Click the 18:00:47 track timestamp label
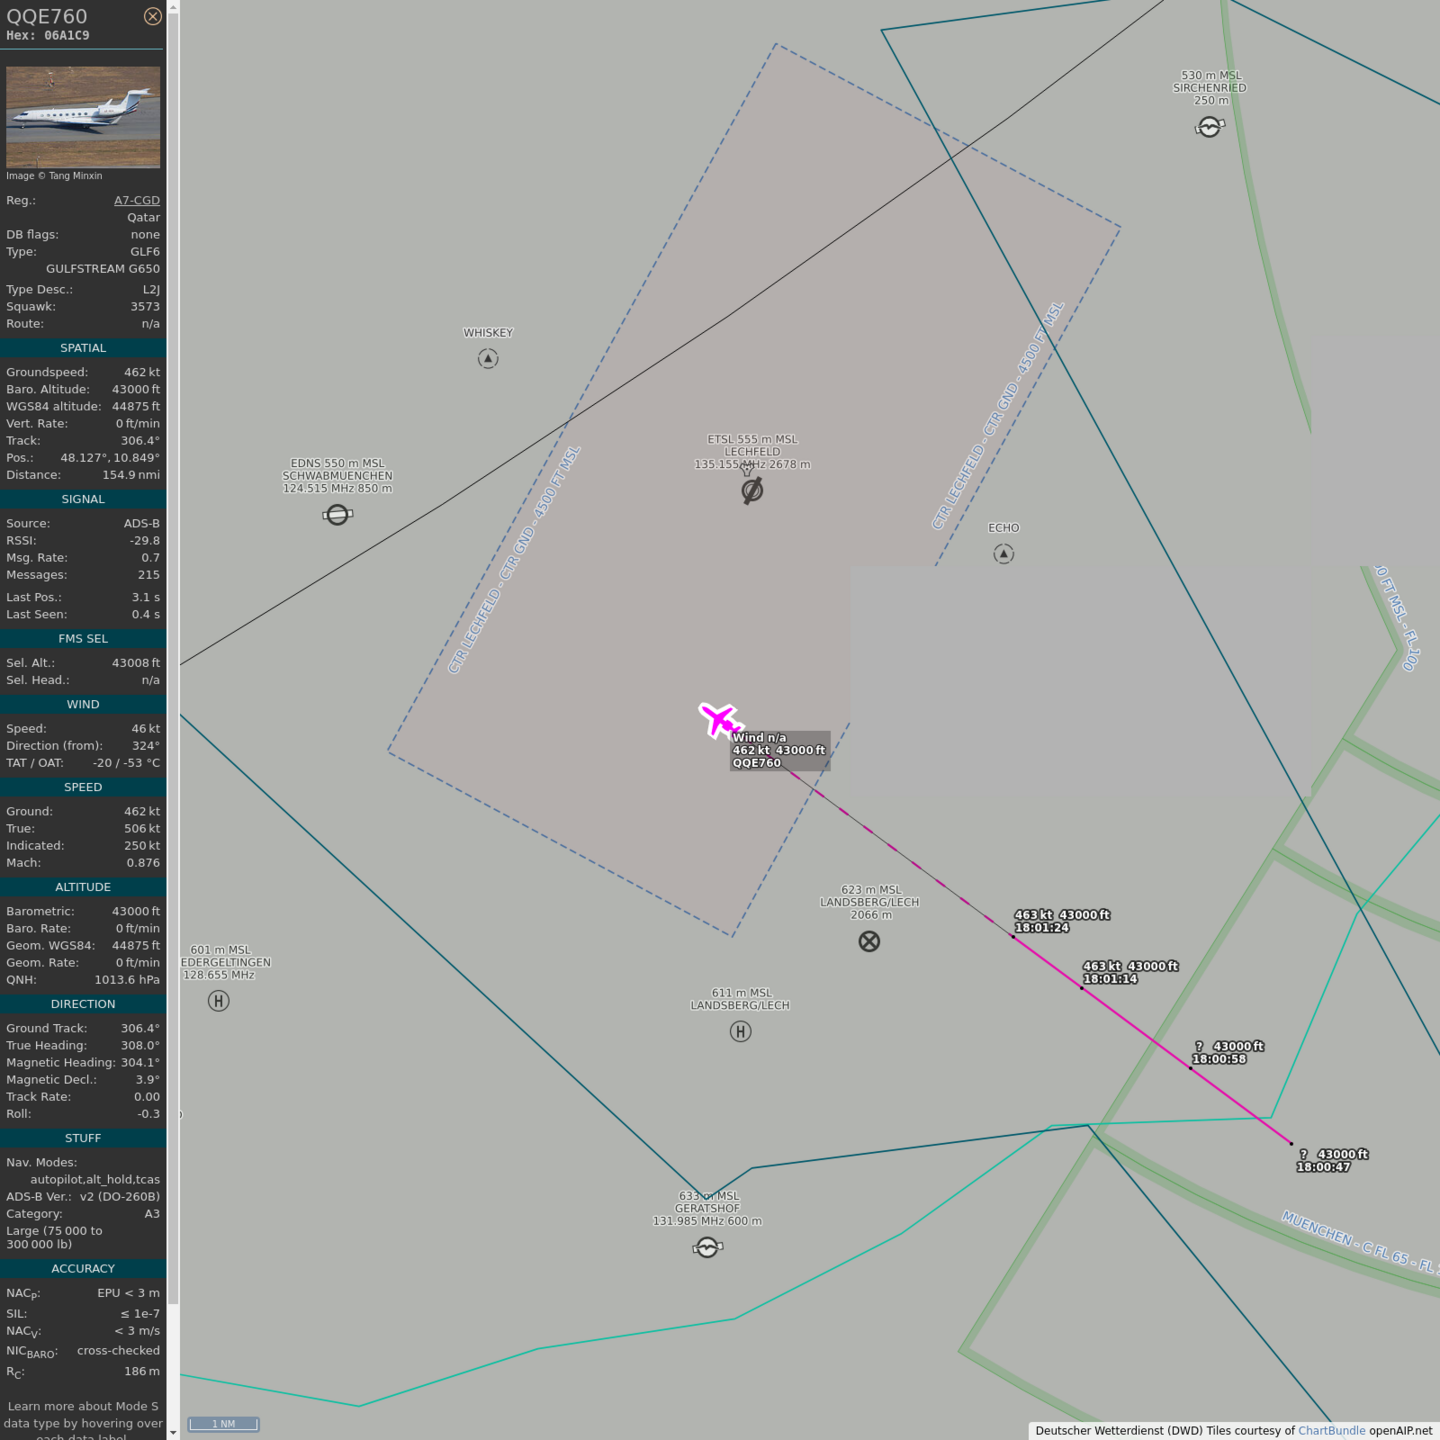1440x1440 pixels. coord(1323,1167)
